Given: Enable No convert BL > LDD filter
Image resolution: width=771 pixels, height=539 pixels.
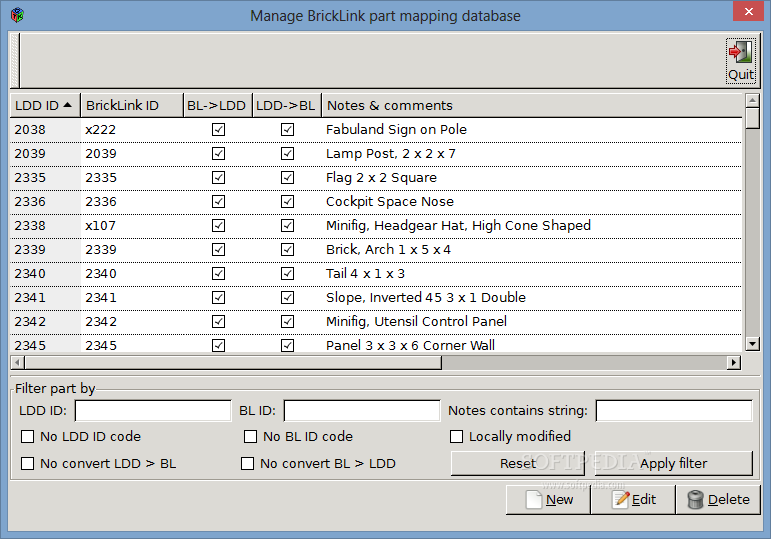Looking at the screenshot, I should [x=247, y=463].
